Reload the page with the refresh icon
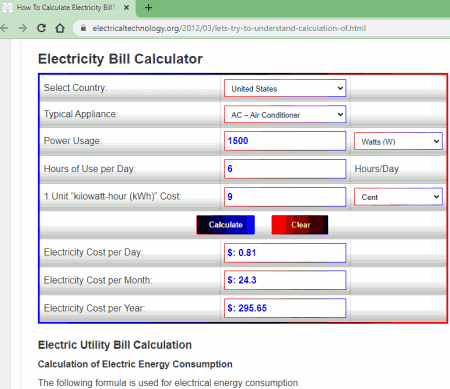Image resolution: width=450 pixels, height=389 pixels. pos(41,28)
